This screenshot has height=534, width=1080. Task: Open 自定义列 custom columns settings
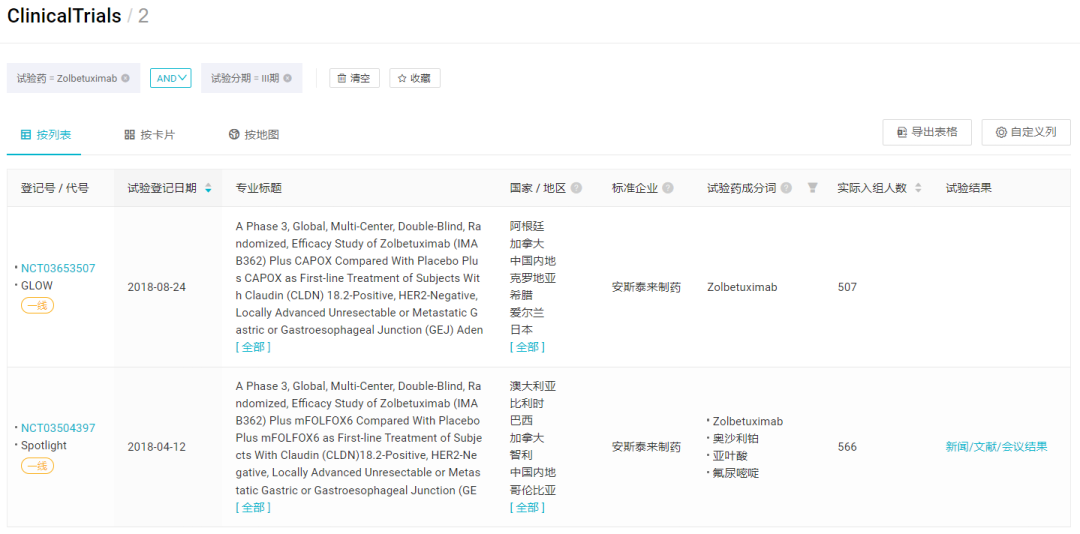[x=1025, y=132]
